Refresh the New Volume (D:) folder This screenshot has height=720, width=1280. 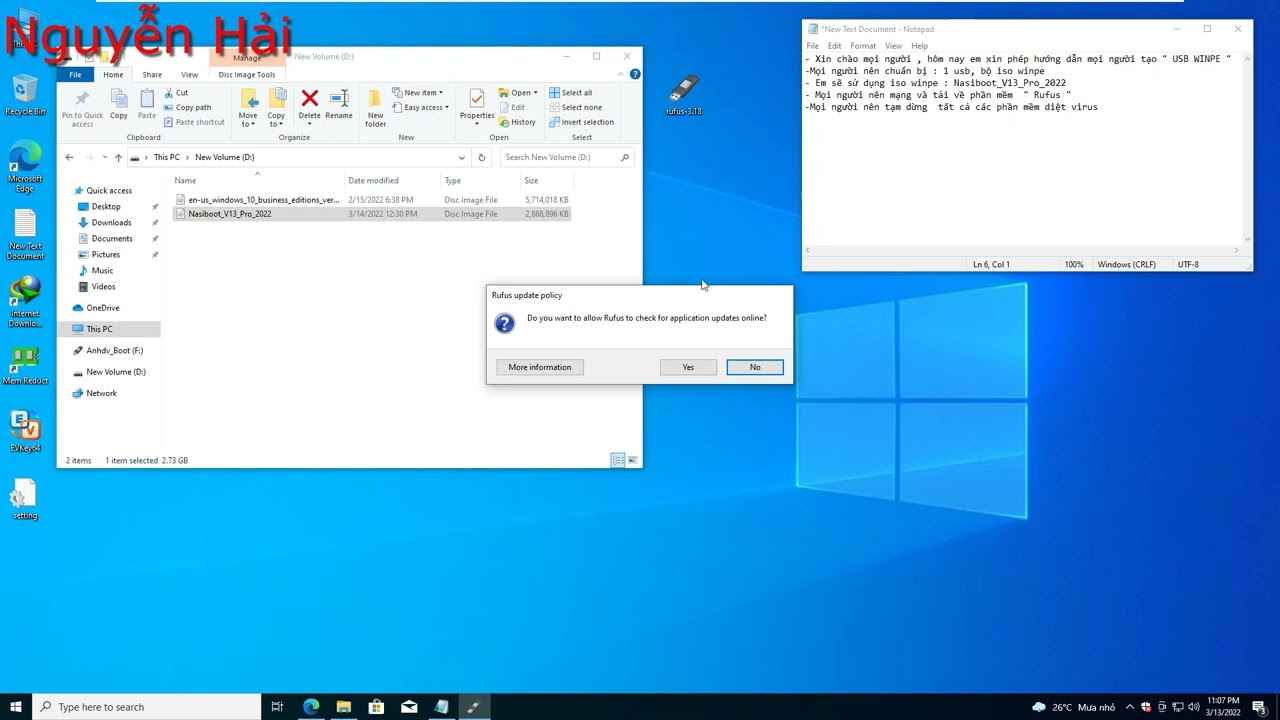pos(481,157)
